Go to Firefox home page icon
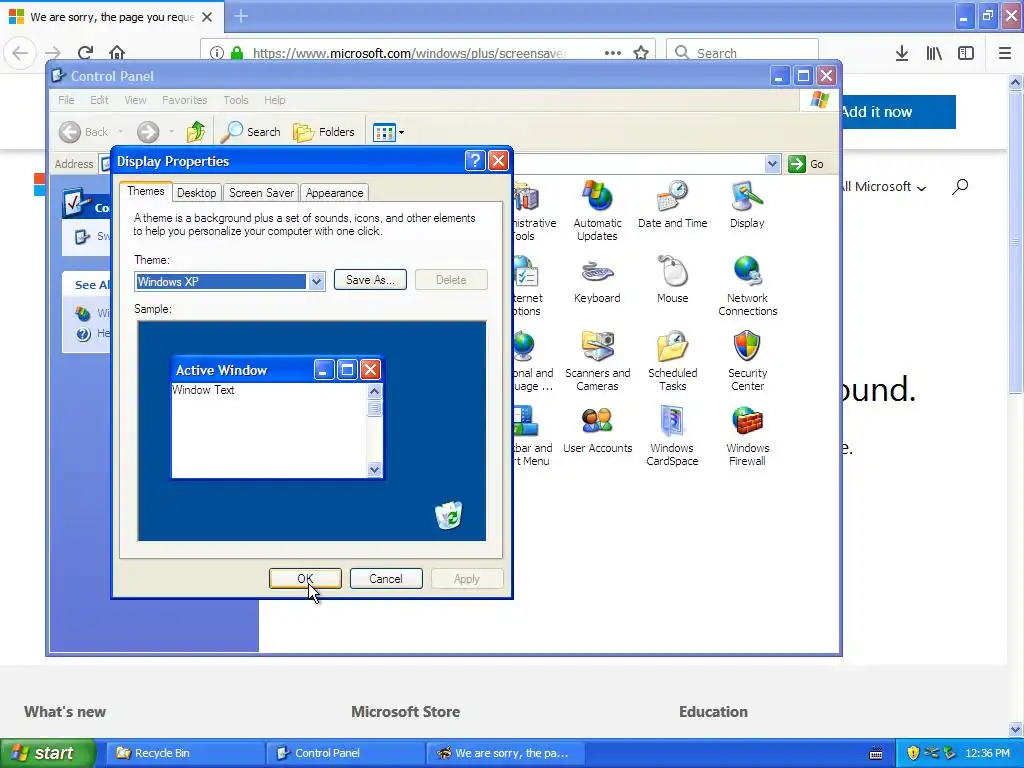Viewport: 1024px width, 768px height. pos(117,52)
